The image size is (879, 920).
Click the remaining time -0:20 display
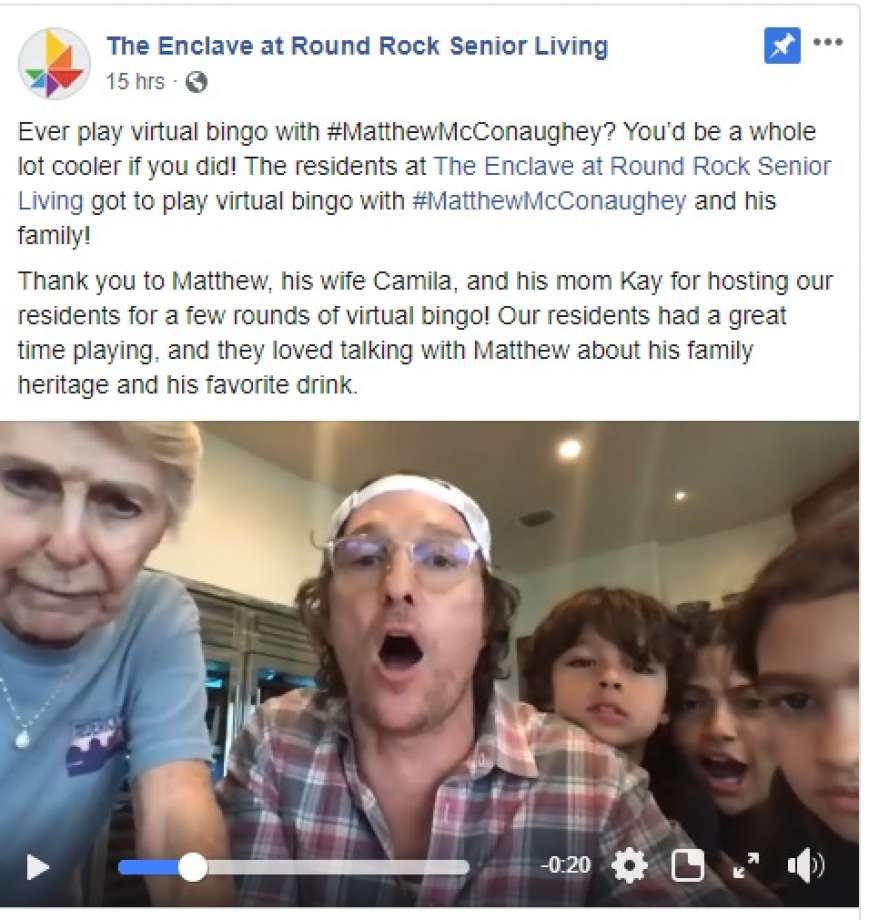coord(566,865)
